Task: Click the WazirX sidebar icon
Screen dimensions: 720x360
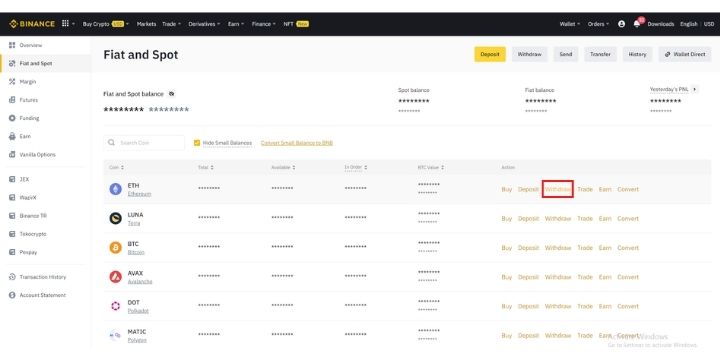Action: (x=12, y=197)
